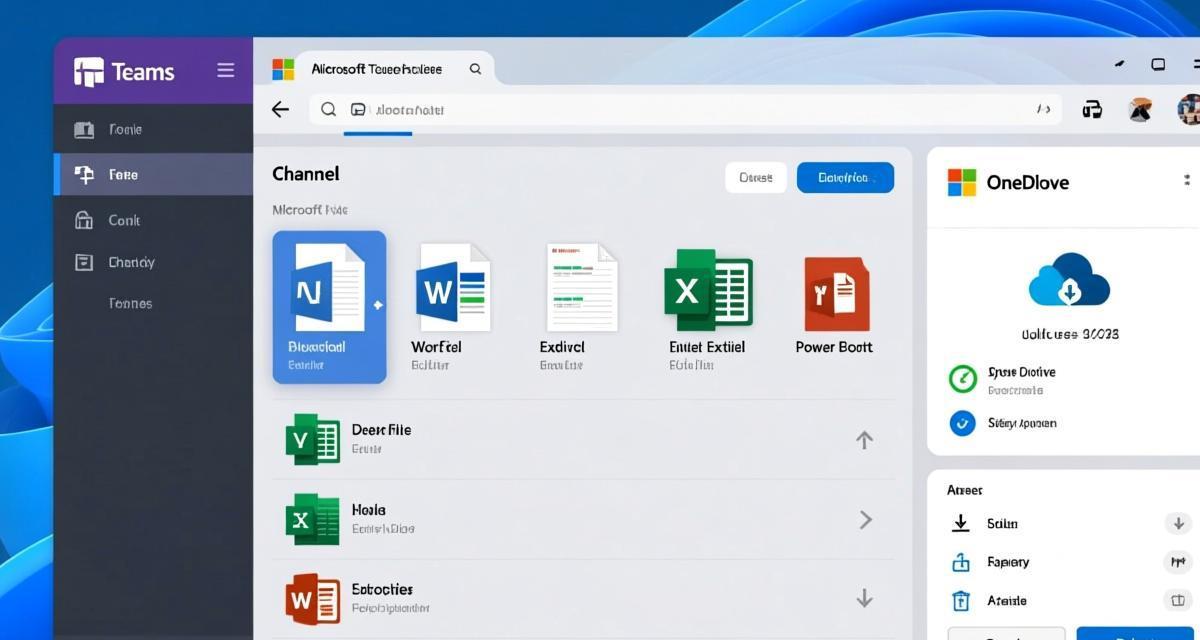
Task: Expand the Hoala row with right chevron
Action: (x=866, y=519)
